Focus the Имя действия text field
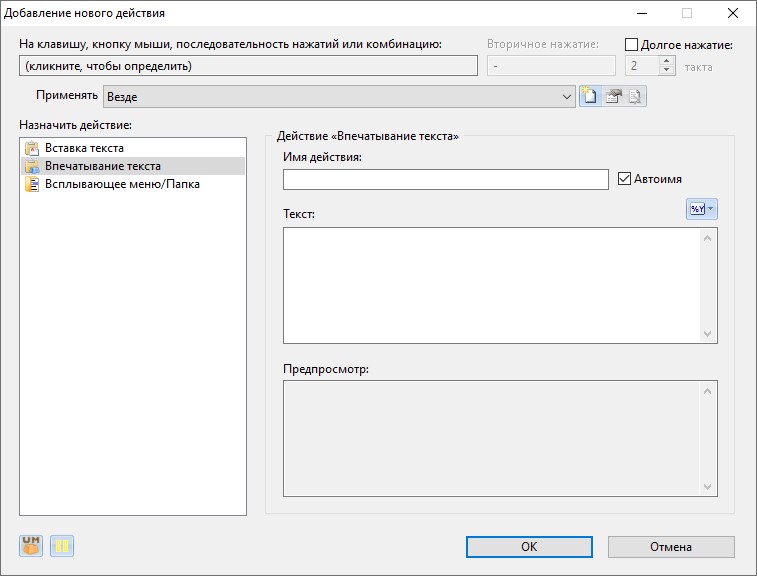Image resolution: width=757 pixels, height=576 pixels. coord(446,179)
